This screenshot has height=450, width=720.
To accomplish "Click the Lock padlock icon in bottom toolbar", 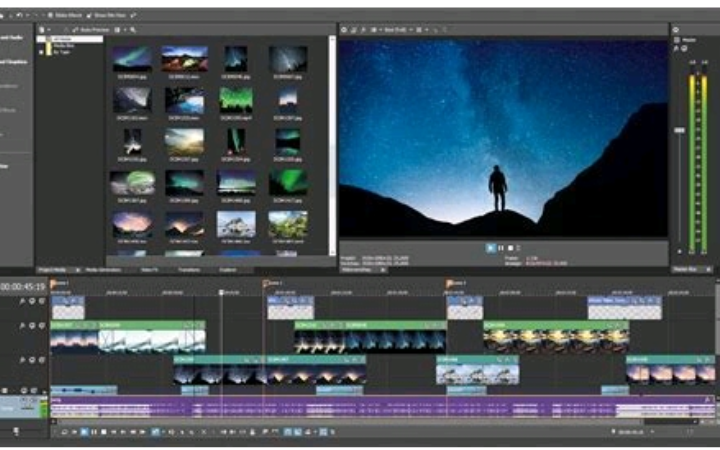I will click(x=253, y=432).
